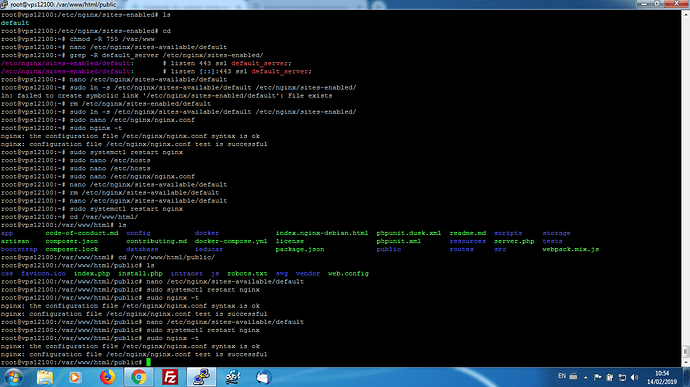This screenshot has height=387, width=690.
Task: Click the Show Desktop strip
Action: (686, 377)
